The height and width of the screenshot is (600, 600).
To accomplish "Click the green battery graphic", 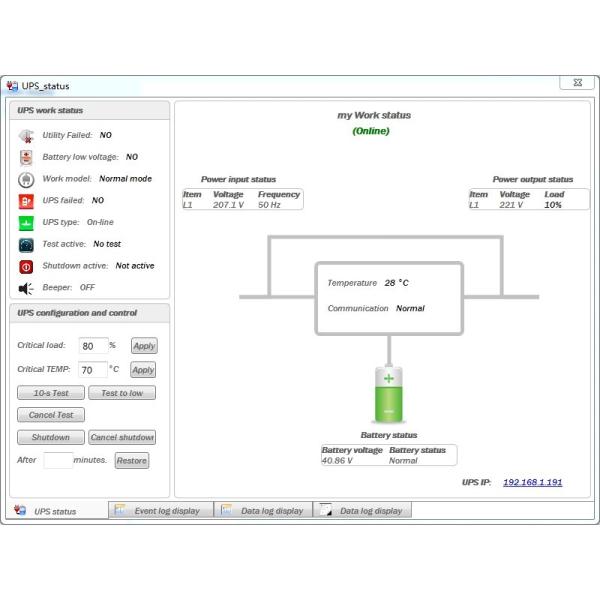I will pos(389,393).
